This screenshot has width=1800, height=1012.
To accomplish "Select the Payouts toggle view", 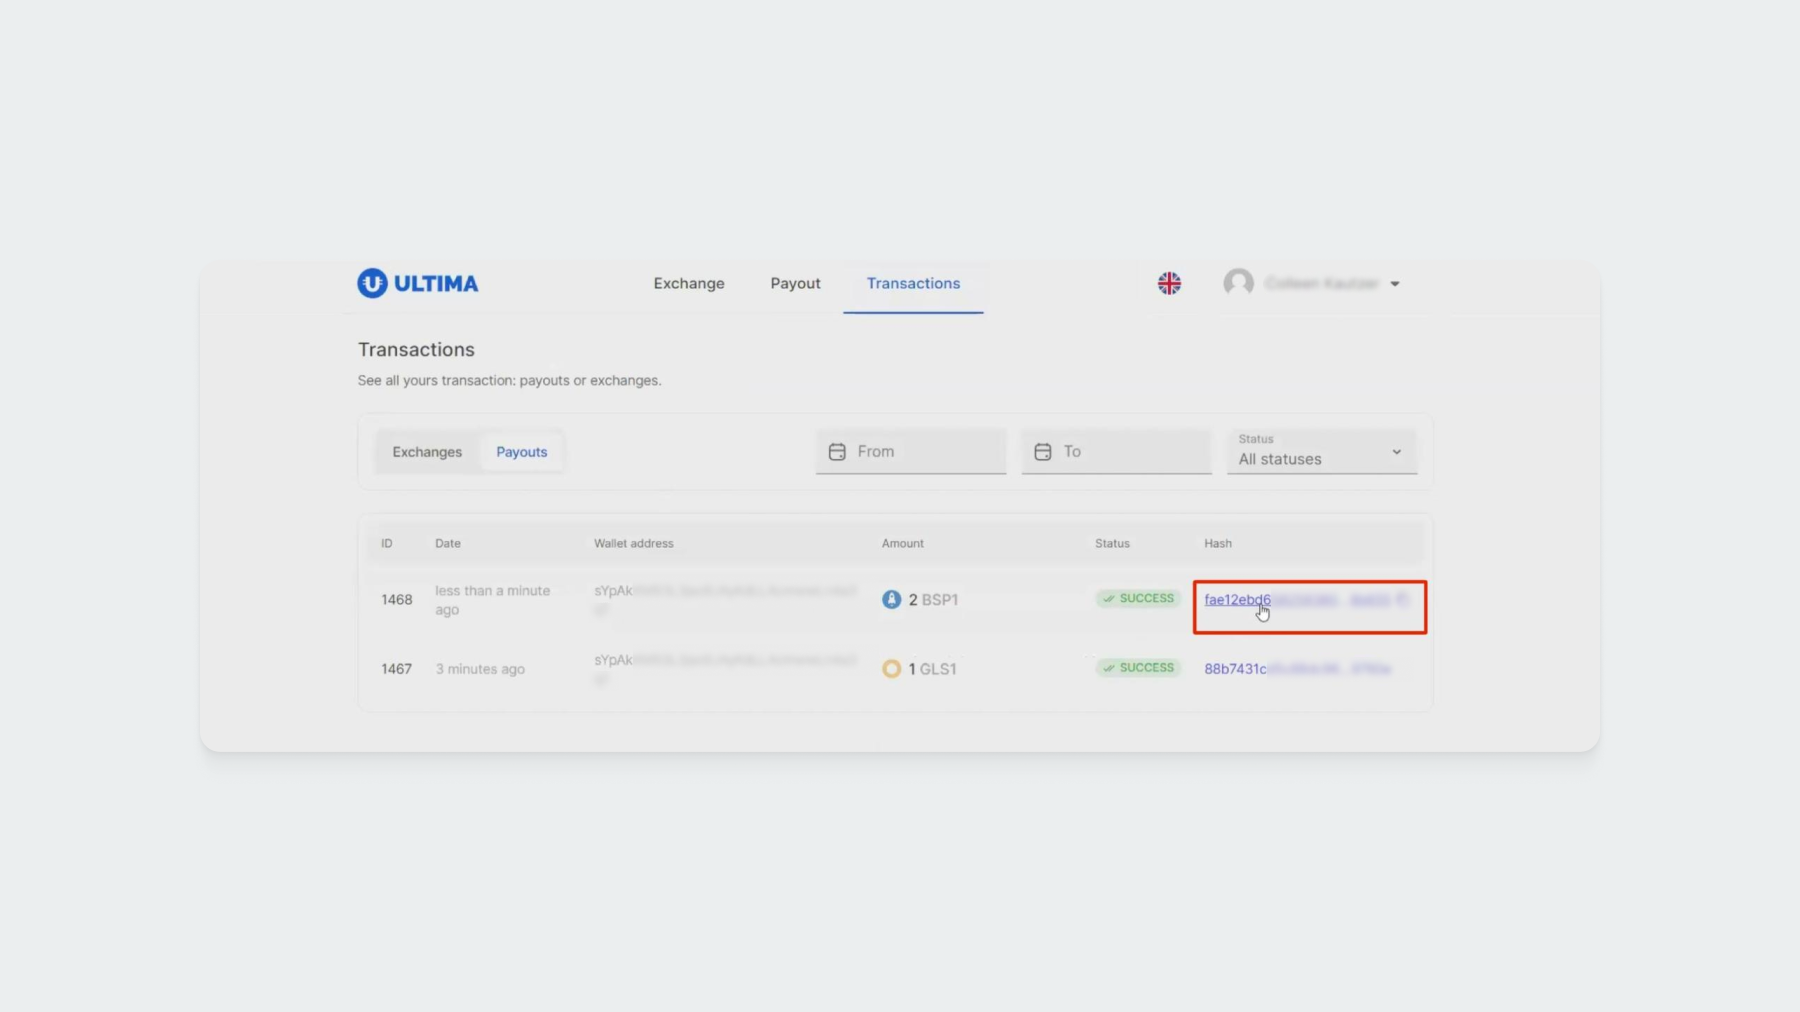I will tap(521, 452).
